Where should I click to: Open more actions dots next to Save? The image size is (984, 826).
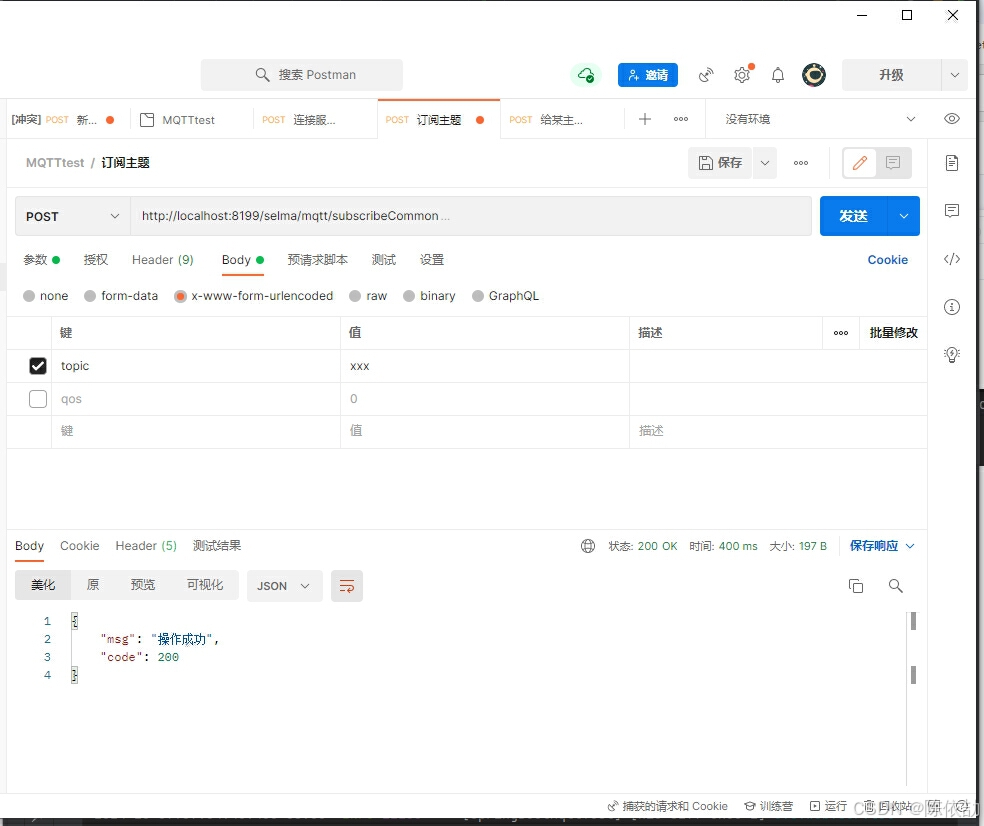tap(801, 163)
